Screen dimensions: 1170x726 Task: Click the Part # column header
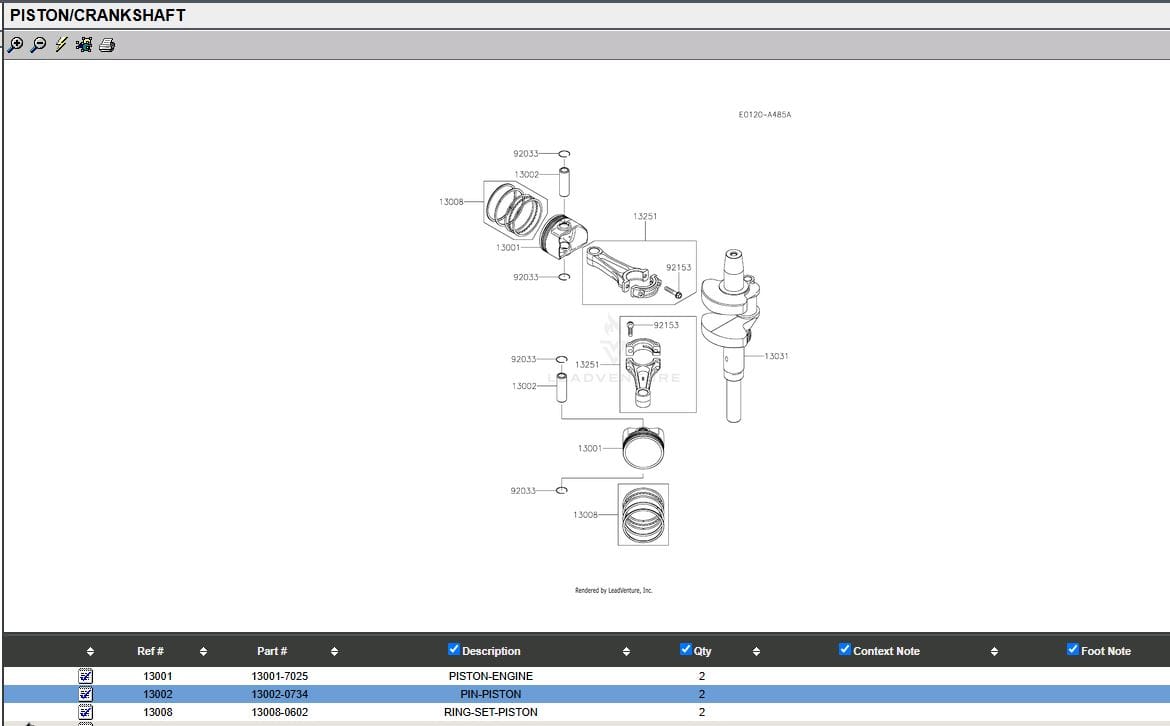272,651
